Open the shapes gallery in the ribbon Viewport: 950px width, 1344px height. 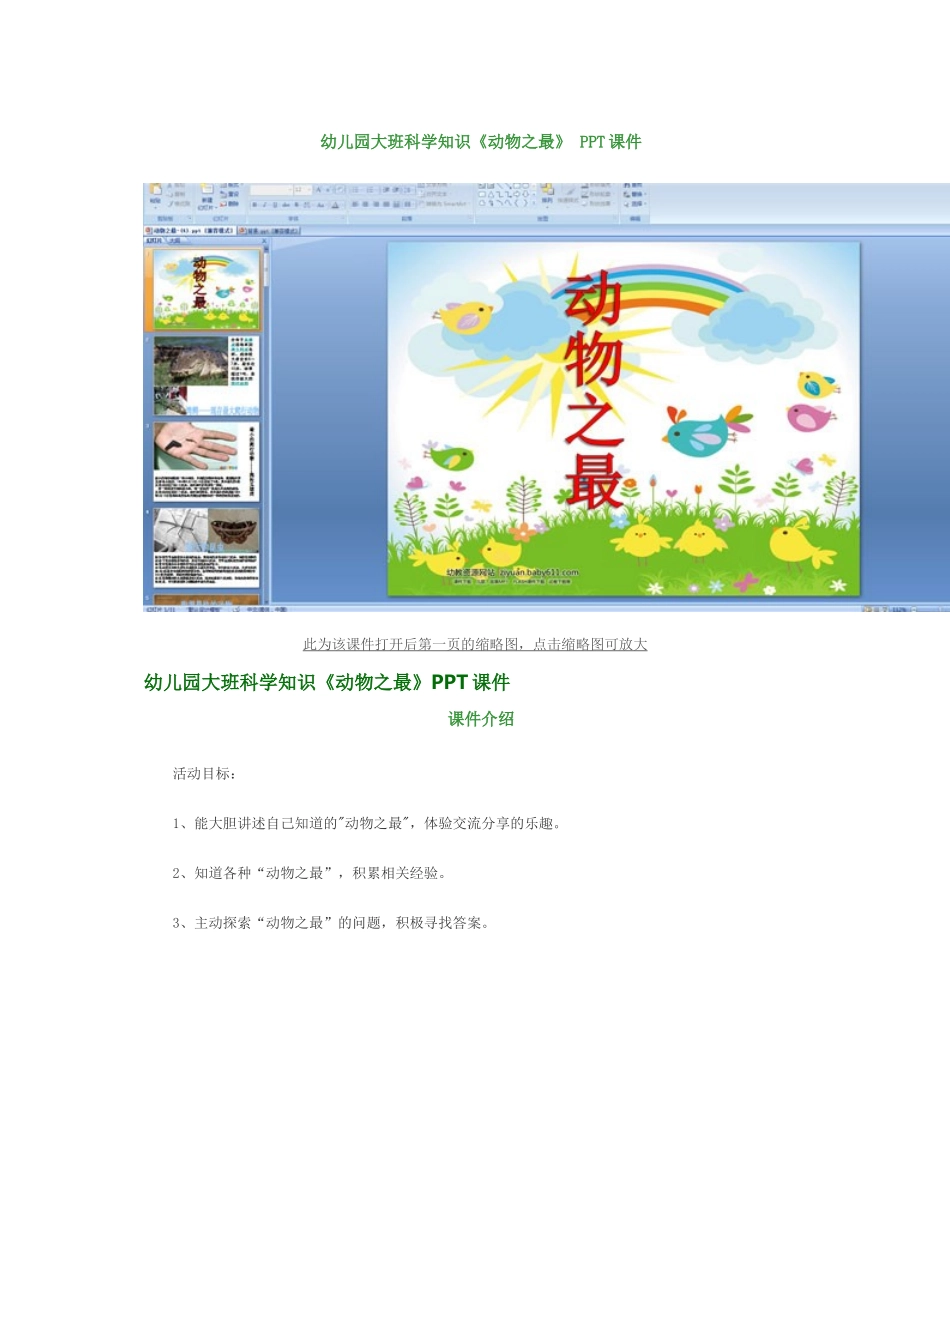506,195
